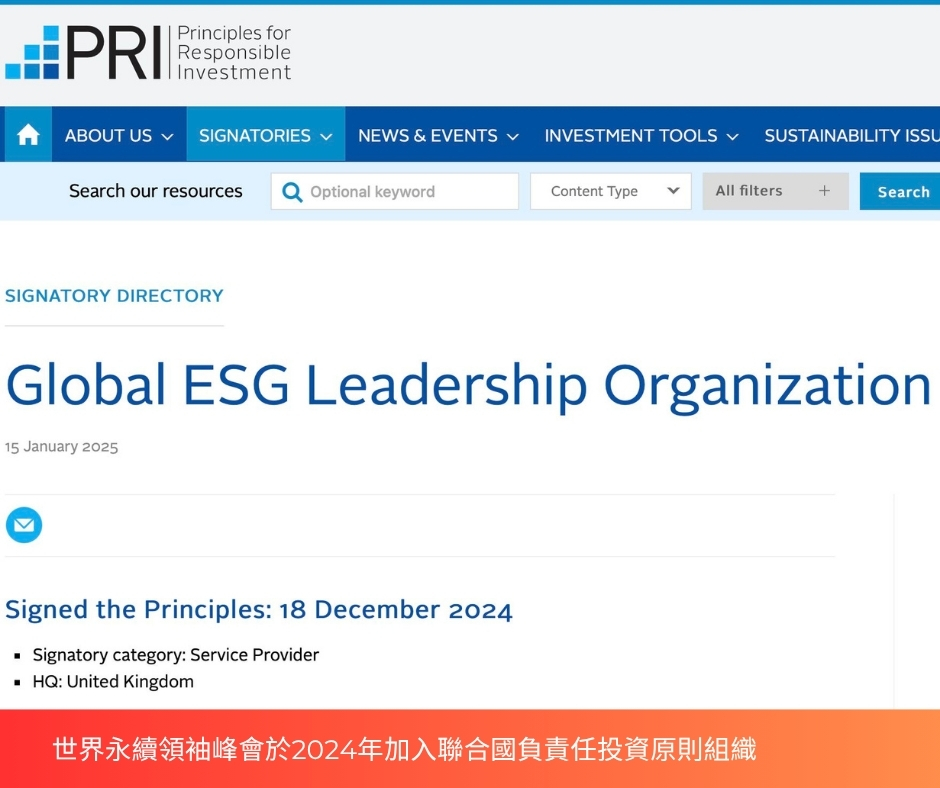The image size is (940, 788).
Task: Open the Content Type dropdown
Action: point(611,191)
